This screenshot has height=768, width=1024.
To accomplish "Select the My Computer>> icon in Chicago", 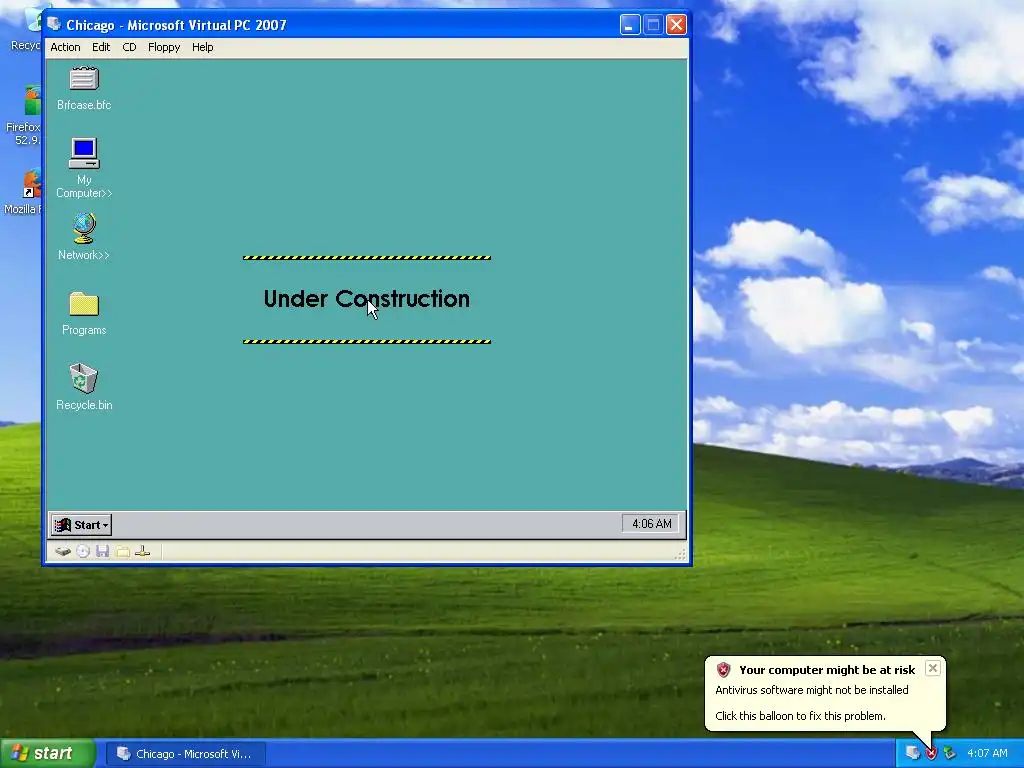I will coord(84,168).
